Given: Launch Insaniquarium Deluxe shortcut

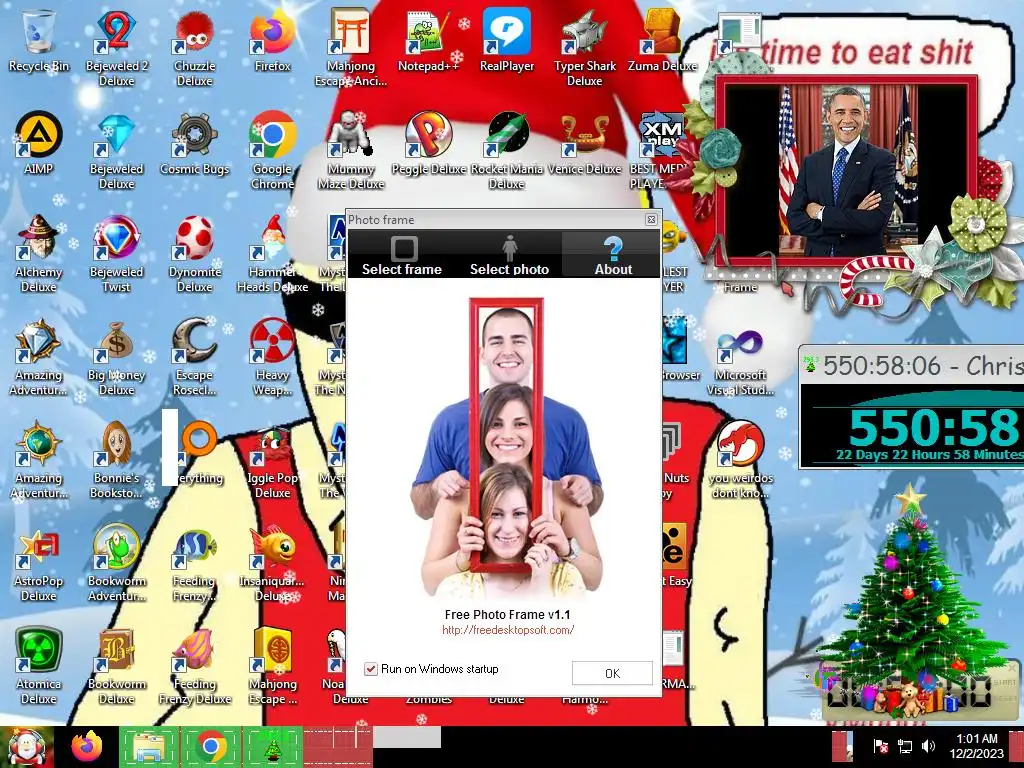Looking at the screenshot, I should point(272,563).
